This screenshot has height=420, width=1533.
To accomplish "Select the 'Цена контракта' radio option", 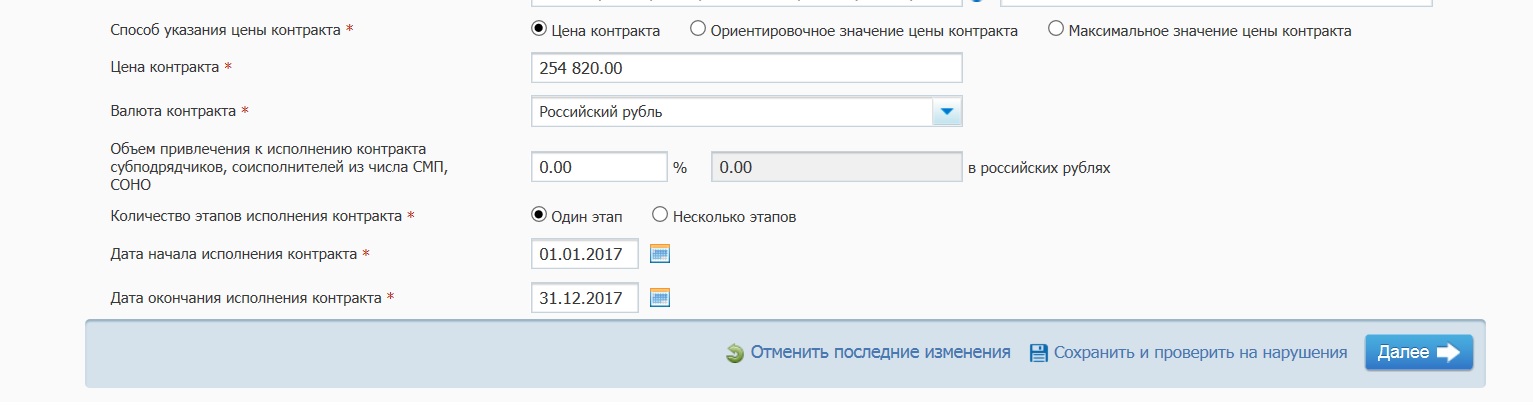I will tap(539, 30).
